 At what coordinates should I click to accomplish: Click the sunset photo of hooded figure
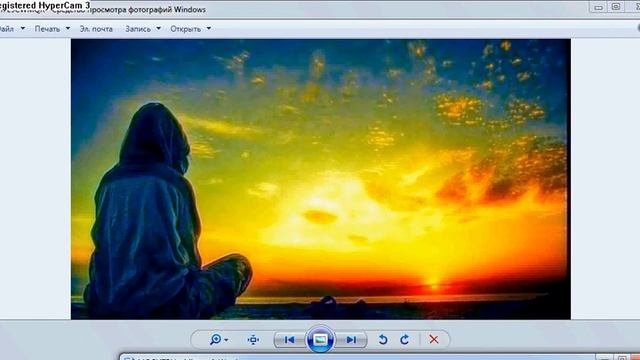(321, 179)
